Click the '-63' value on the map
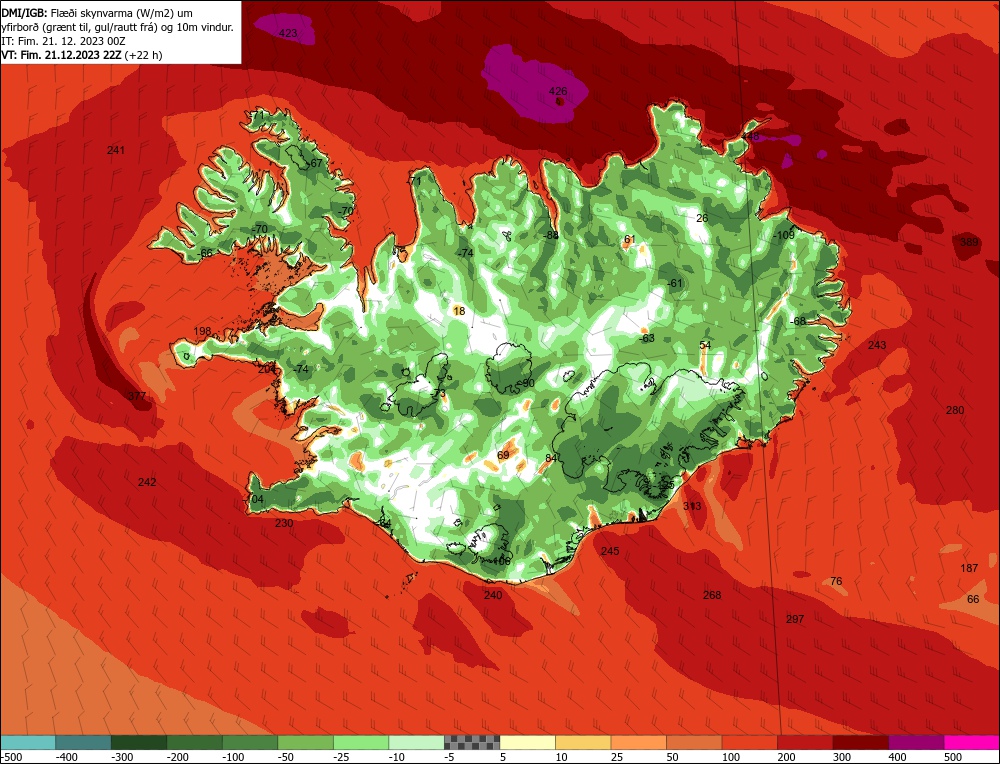The width and height of the screenshot is (1000, 764). [x=647, y=338]
